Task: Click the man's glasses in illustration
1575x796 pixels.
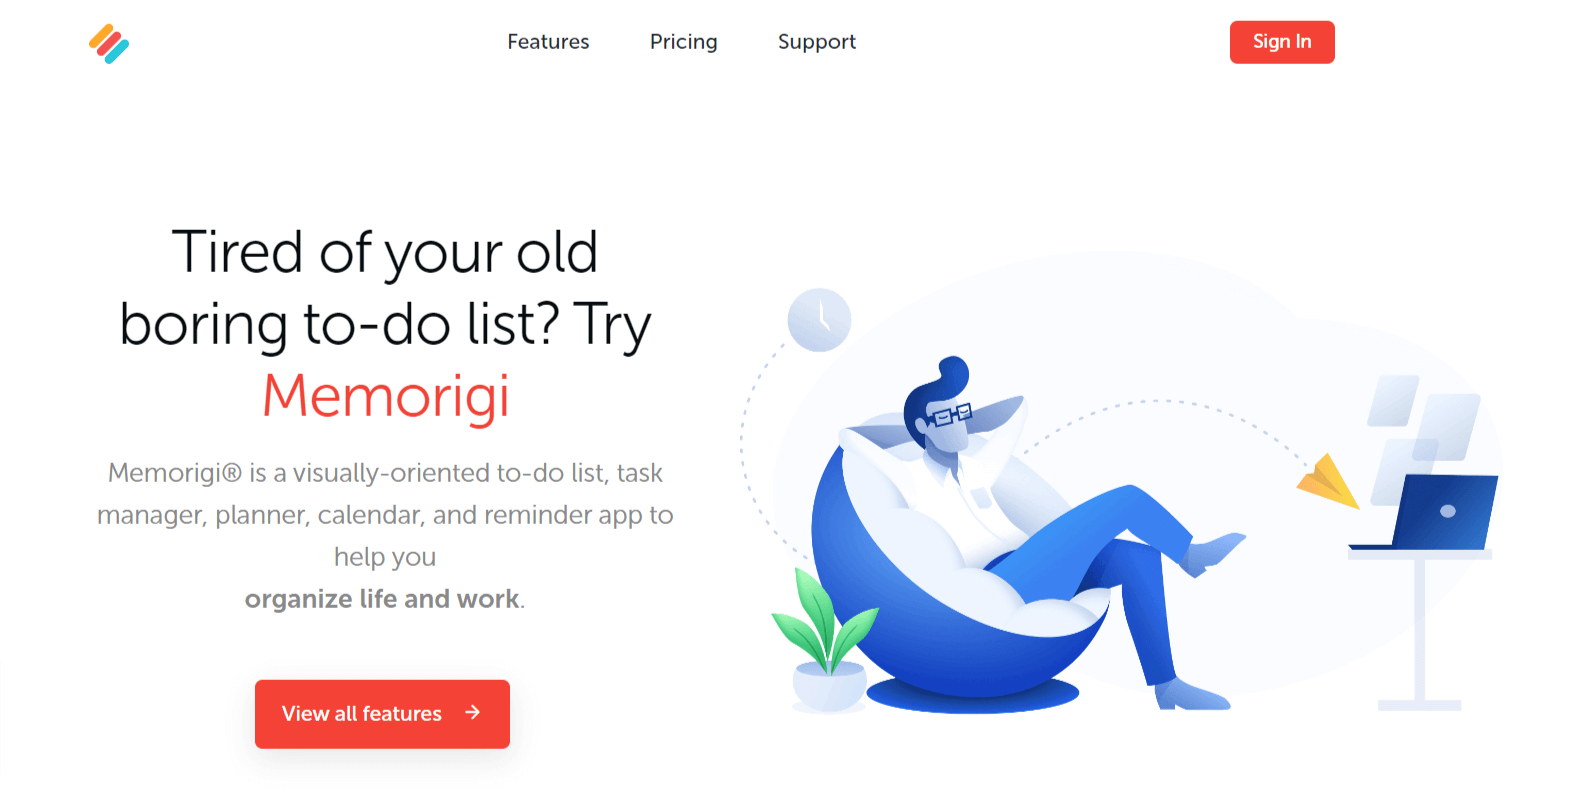Action: click(x=949, y=415)
